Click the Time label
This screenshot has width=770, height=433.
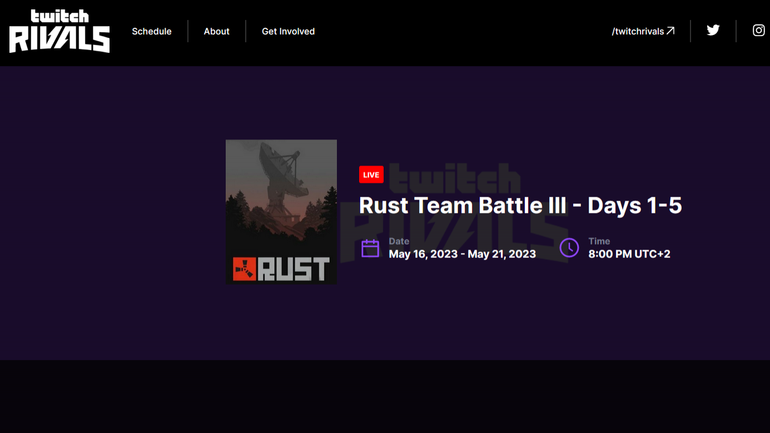(599, 241)
